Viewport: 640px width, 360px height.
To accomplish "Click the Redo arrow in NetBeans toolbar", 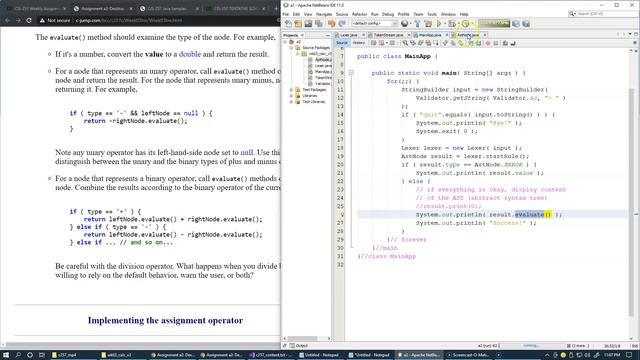I will [342, 24].
